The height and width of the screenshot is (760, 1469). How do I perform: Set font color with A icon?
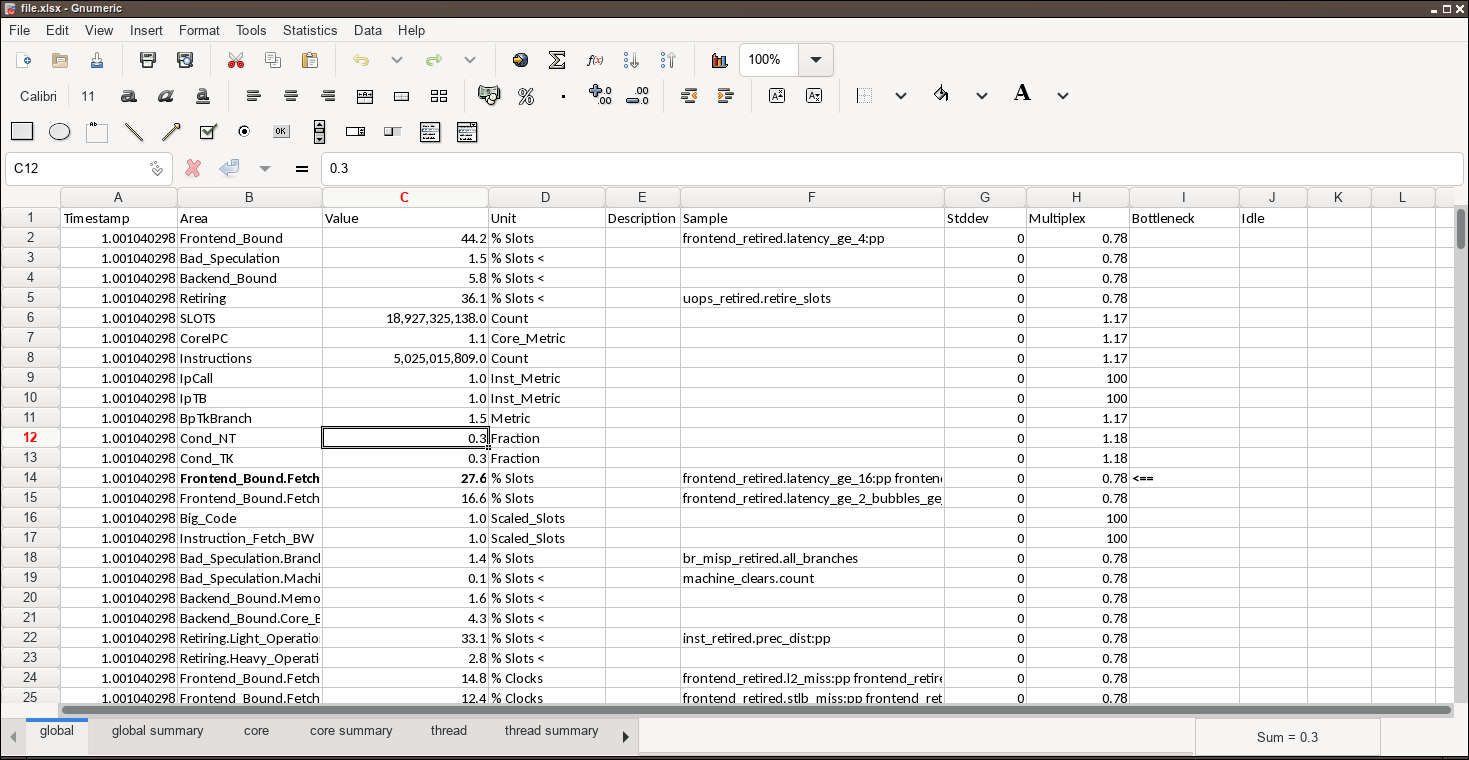click(1022, 94)
